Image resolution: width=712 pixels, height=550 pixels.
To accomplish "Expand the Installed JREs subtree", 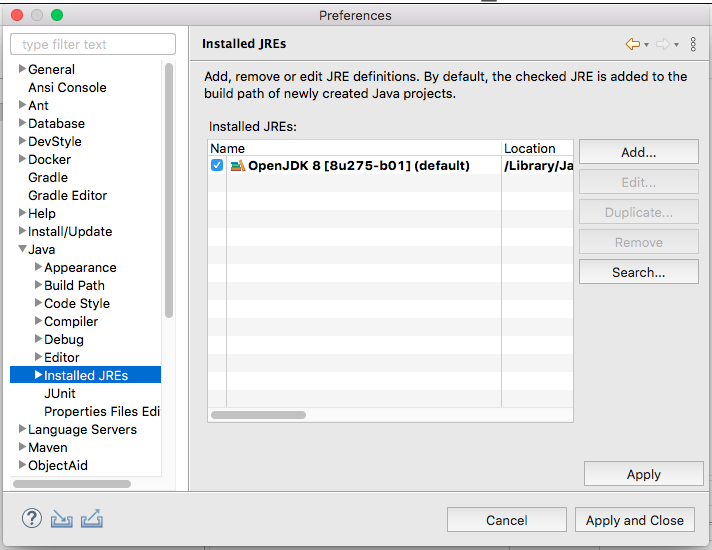I will pyautogui.click(x=38, y=376).
